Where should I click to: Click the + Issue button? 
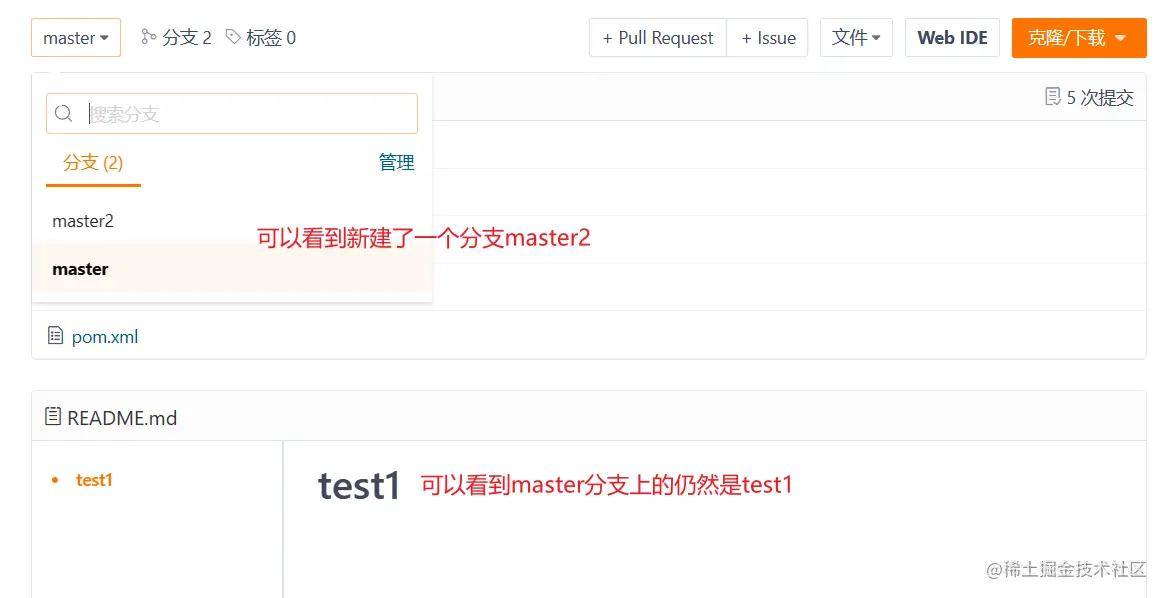pos(768,38)
